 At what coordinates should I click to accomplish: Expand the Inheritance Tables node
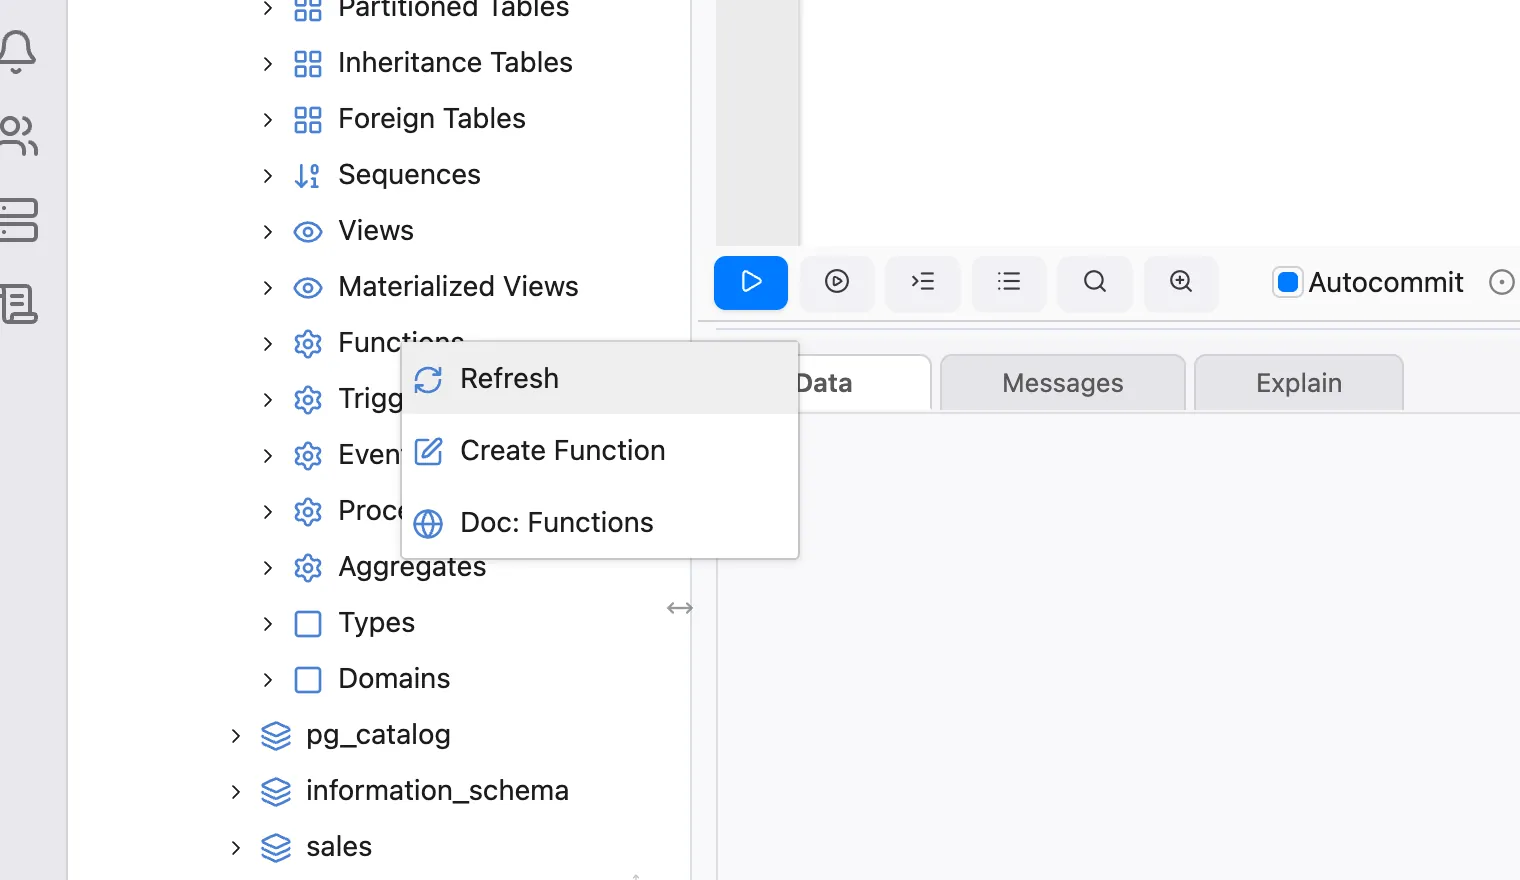[x=267, y=64]
